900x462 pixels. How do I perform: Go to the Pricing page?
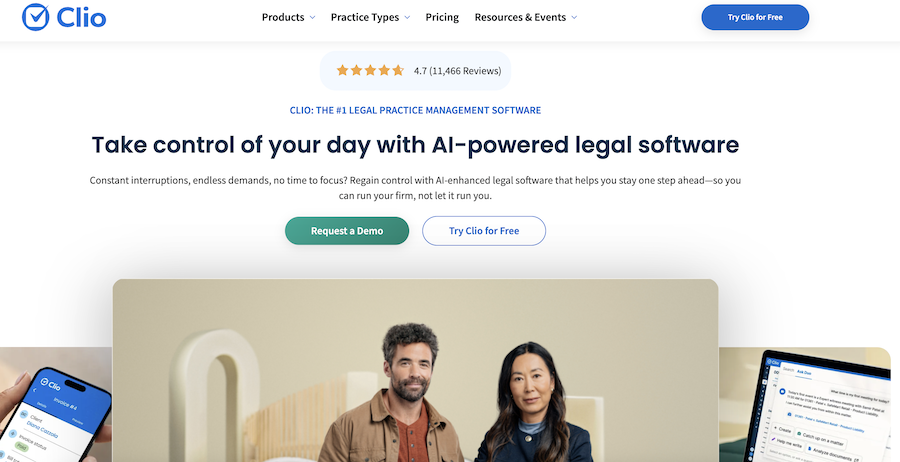442,17
